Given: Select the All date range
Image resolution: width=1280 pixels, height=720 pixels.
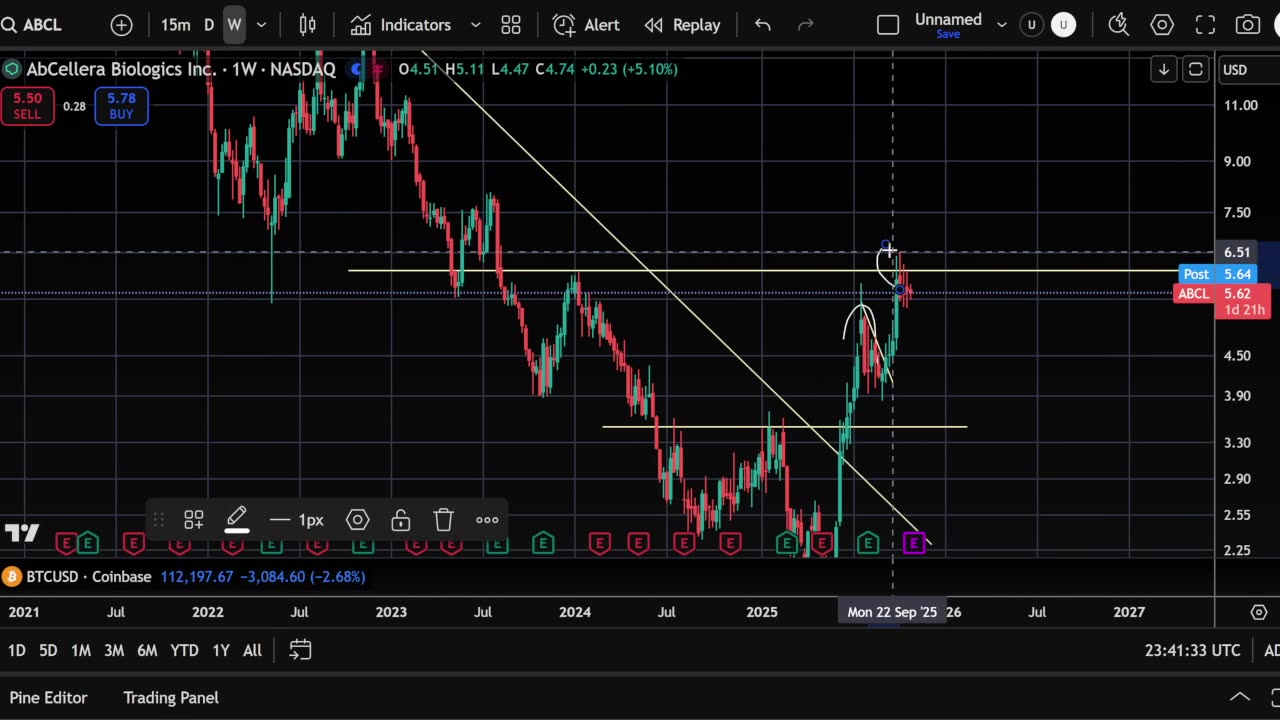Looking at the screenshot, I should [252, 650].
